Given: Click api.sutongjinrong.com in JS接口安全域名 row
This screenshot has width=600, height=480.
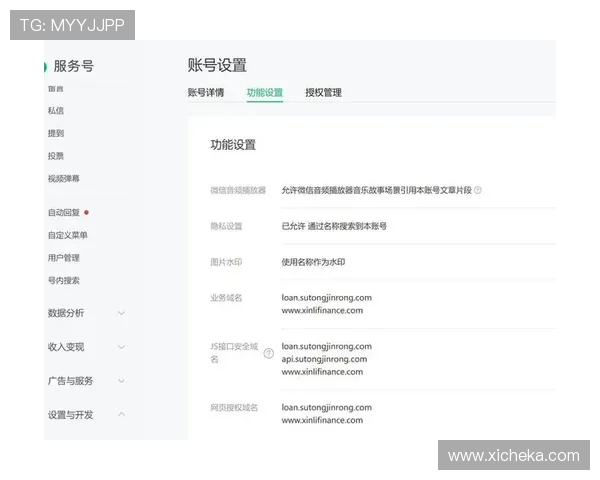Looking at the screenshot, I should tap(324, 359).
